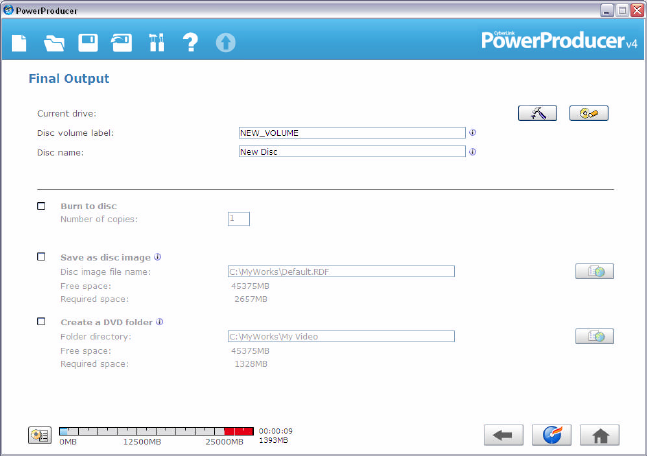
Task: Click info icon beside Disc volume label
Action: (x=472, y=132)
